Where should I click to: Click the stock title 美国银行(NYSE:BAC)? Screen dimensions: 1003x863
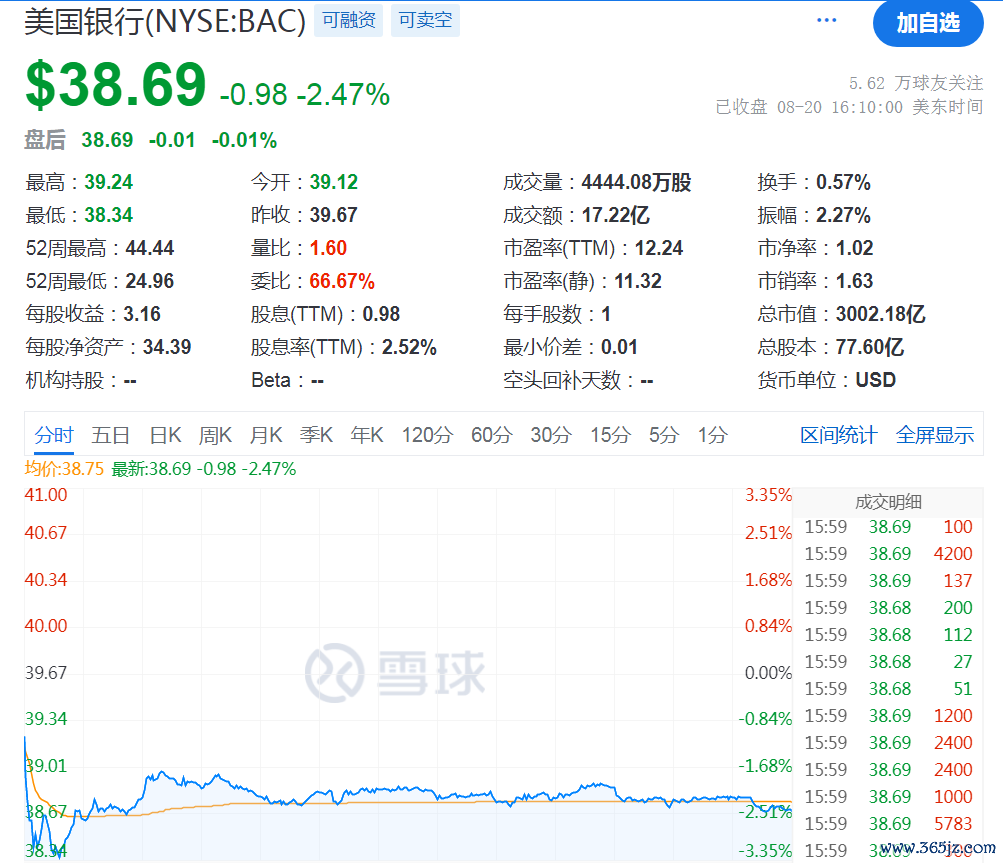tap(165, 22)
